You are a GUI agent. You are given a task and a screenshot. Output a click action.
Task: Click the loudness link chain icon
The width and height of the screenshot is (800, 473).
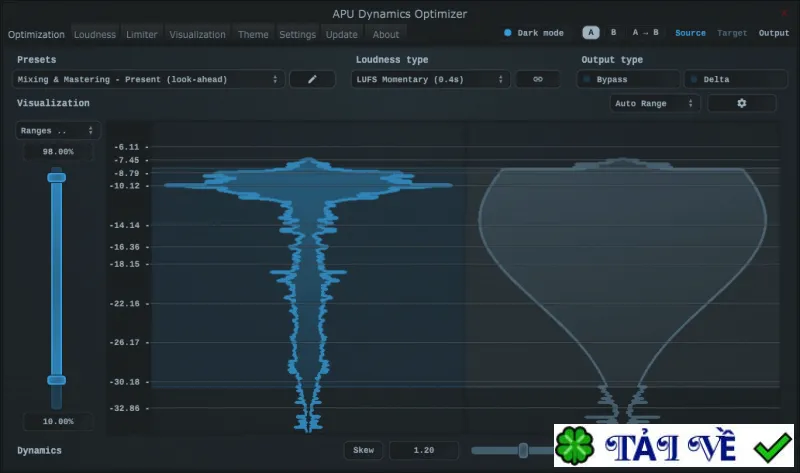538,79
